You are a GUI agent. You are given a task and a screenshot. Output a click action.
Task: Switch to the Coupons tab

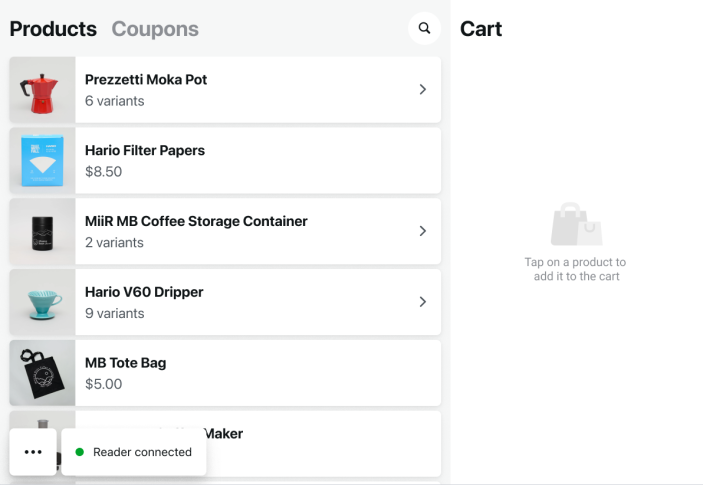tap(155, 29)
